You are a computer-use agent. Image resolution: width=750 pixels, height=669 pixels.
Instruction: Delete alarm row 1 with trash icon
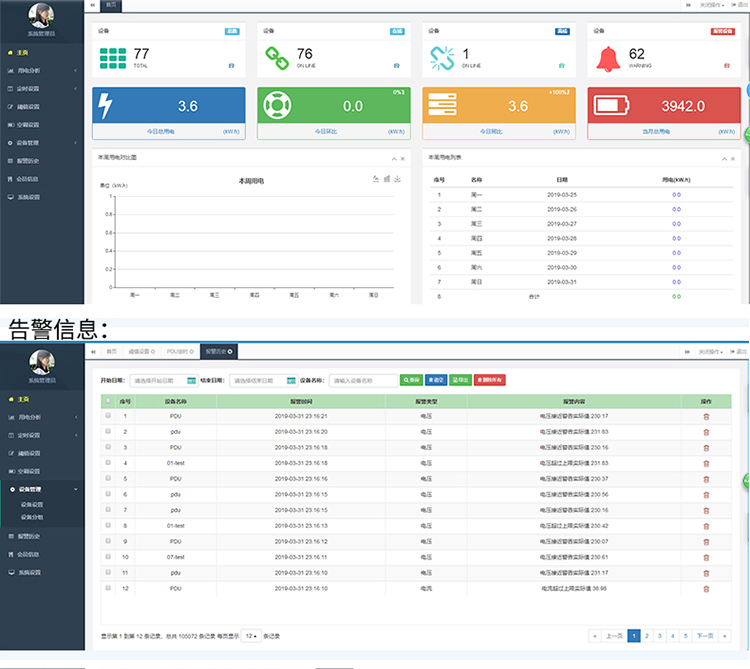[x=706, y=417]
